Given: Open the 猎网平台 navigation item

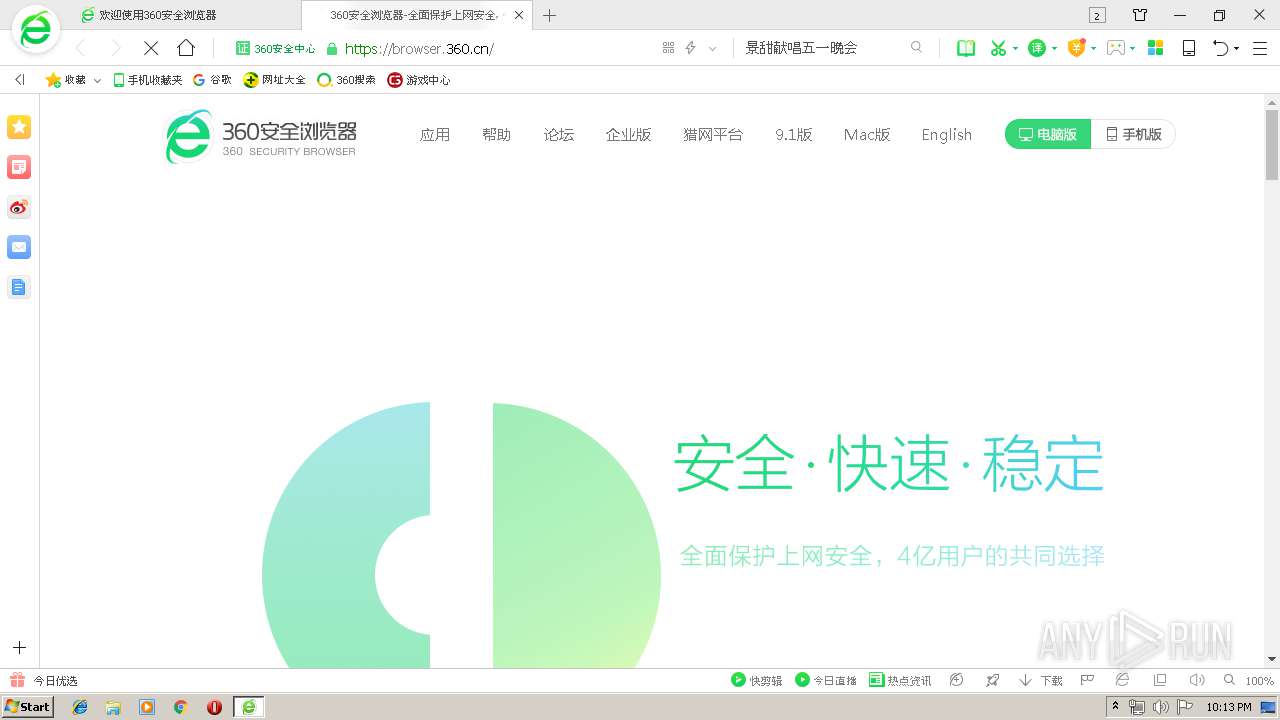Looking at the screenshot, I should tap(713, 135).
